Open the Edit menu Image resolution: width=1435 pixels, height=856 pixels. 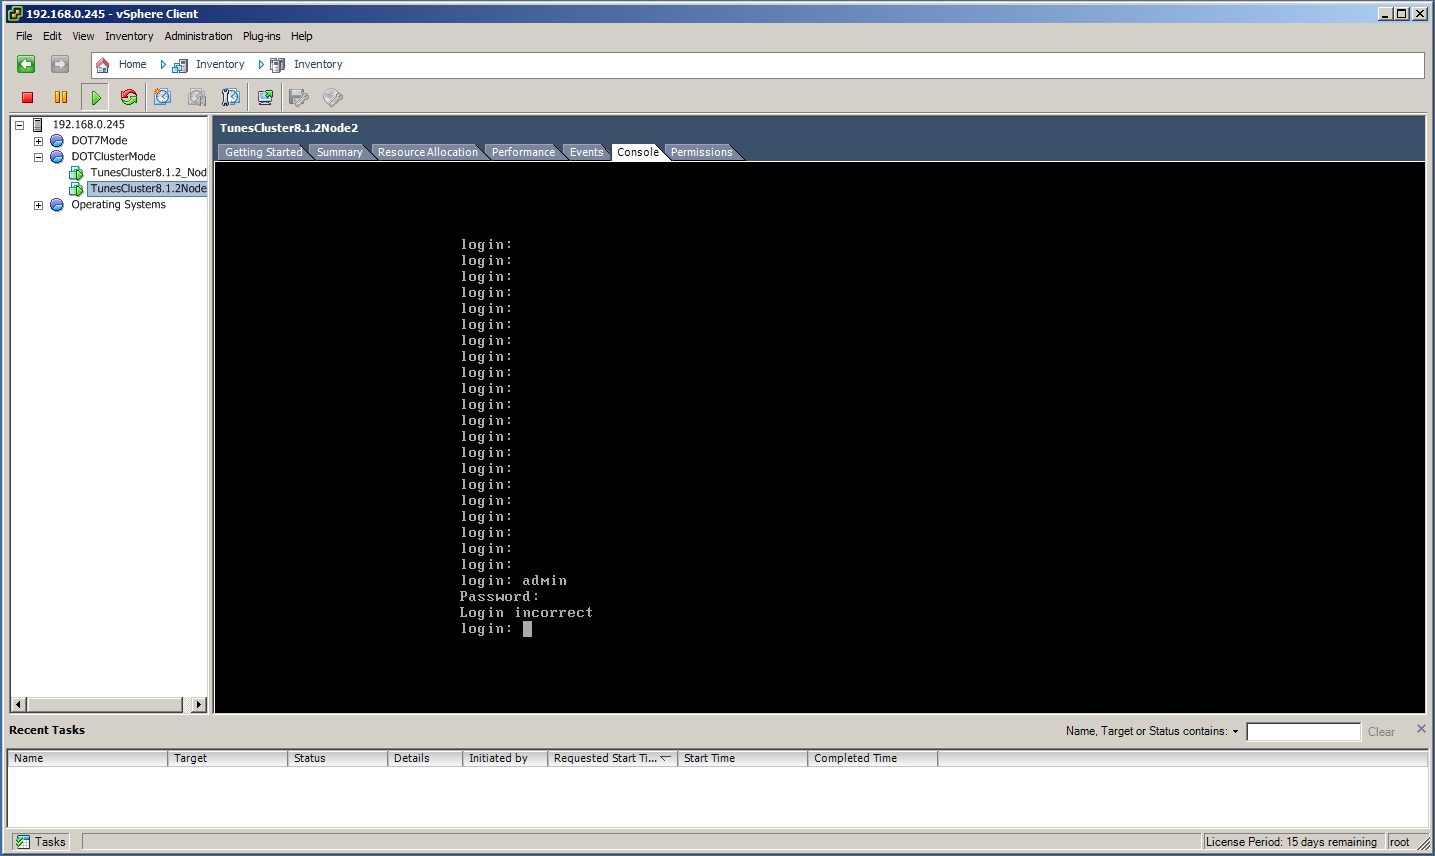click(x=52, y=36)
